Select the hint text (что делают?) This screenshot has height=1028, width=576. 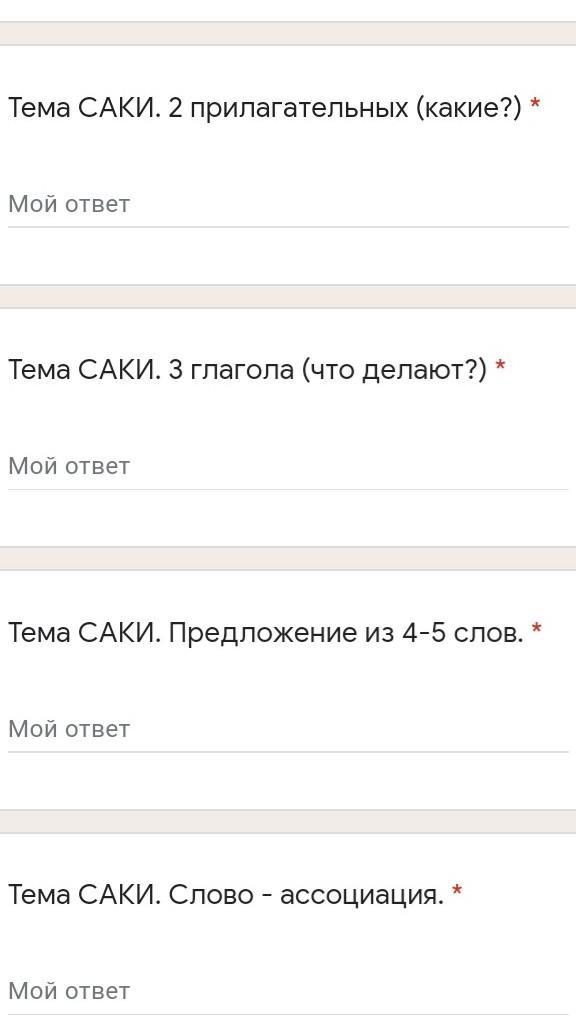[394, 370]
